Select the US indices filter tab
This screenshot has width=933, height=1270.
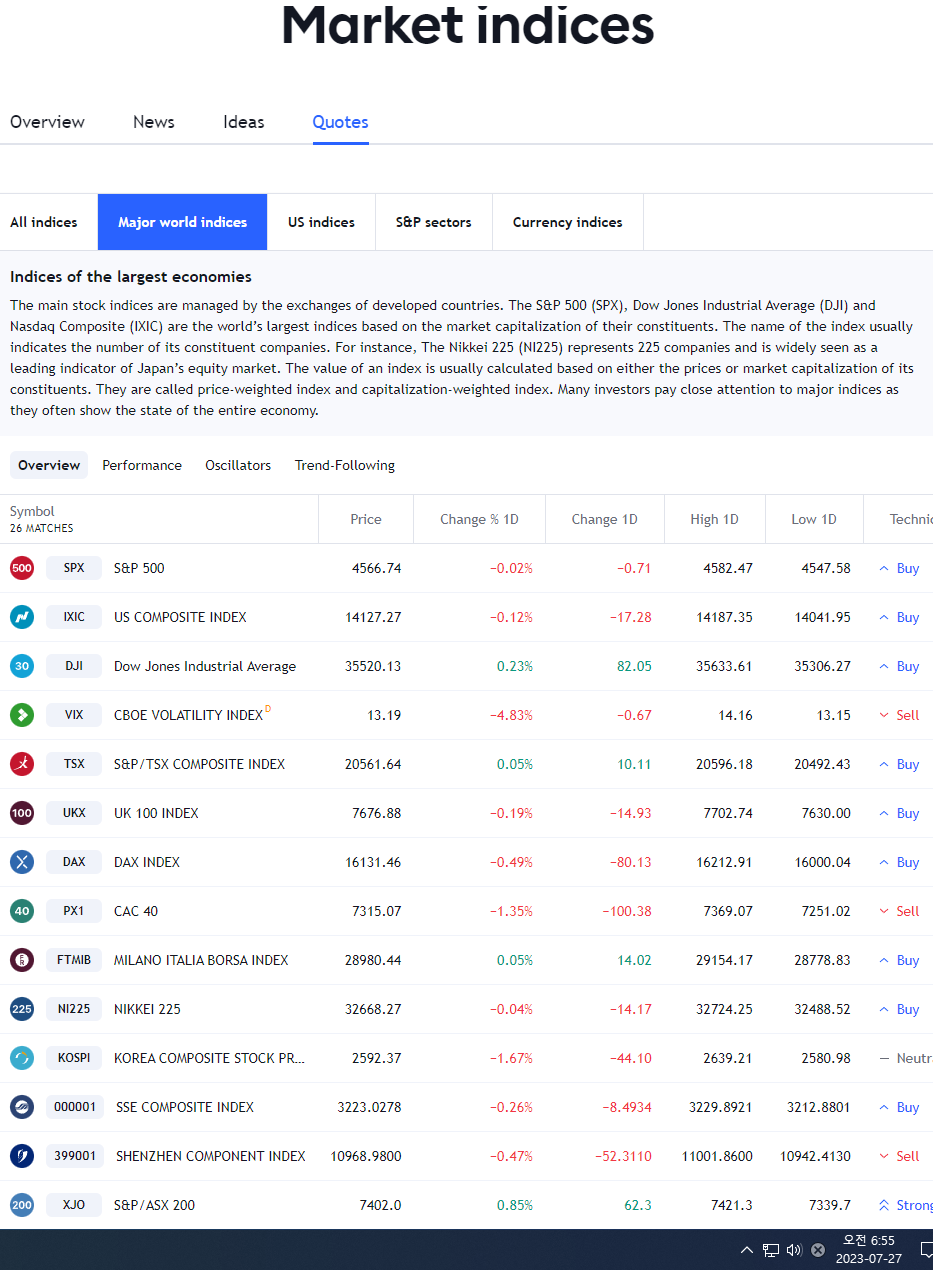click(x=321, y=222)
